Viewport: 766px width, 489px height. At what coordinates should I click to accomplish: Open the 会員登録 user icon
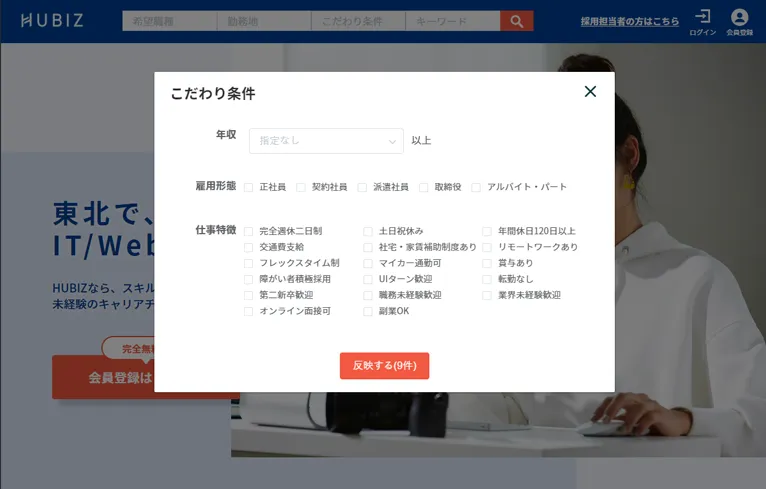click(739, 22)
